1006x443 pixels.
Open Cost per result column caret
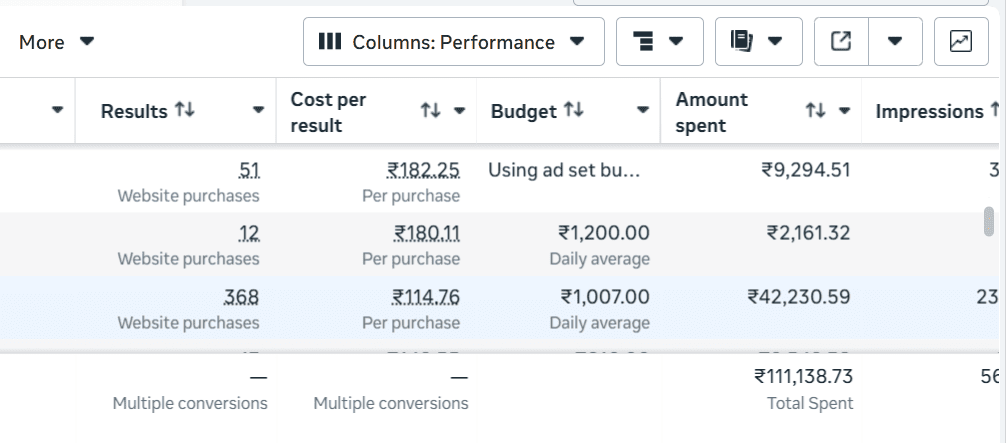(x=460, y=111)
